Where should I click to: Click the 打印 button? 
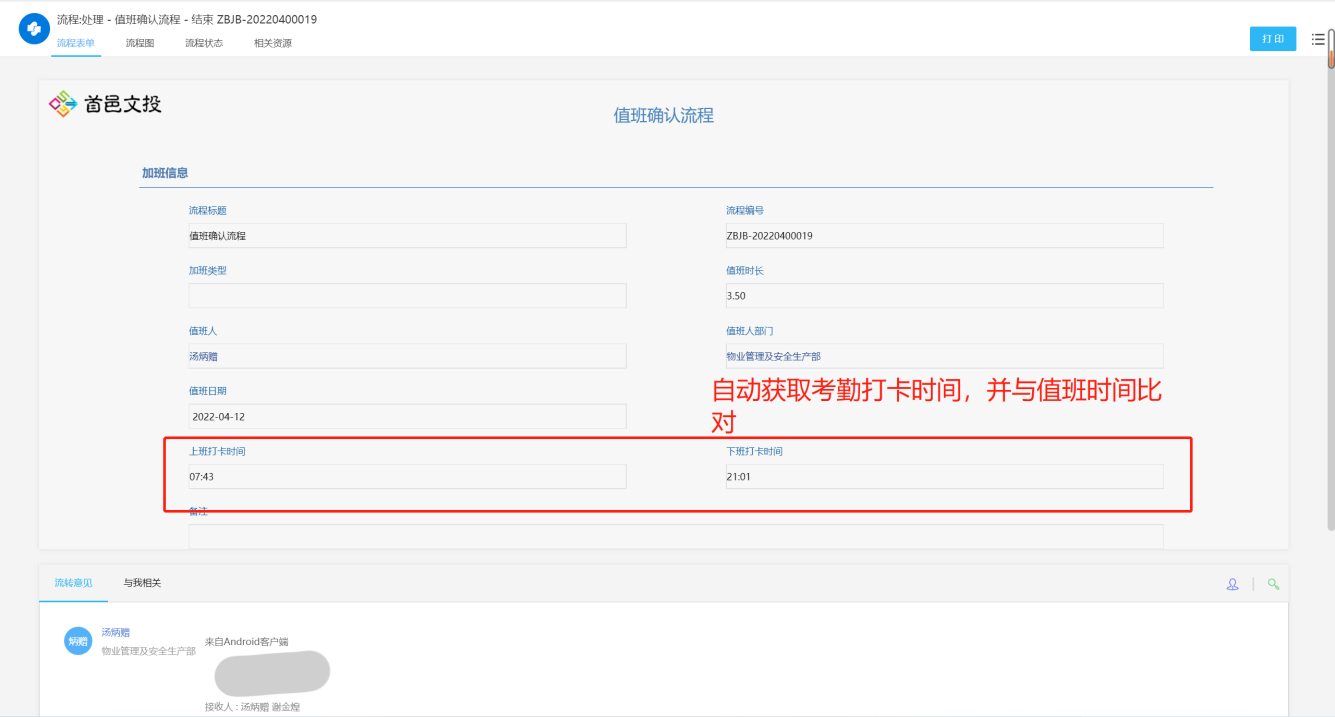click(x=1273, y=39)
